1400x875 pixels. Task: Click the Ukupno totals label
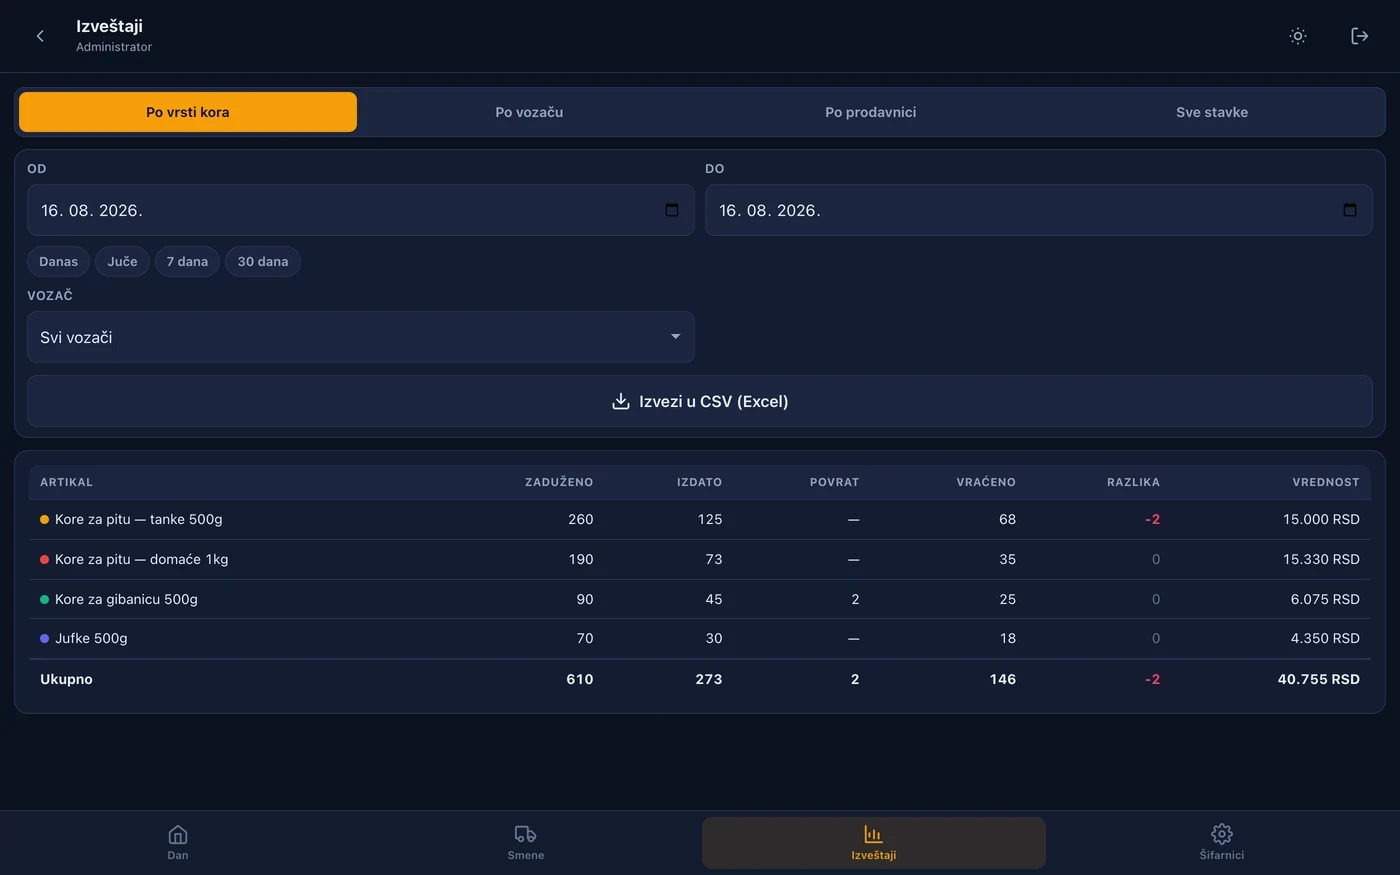66,679
